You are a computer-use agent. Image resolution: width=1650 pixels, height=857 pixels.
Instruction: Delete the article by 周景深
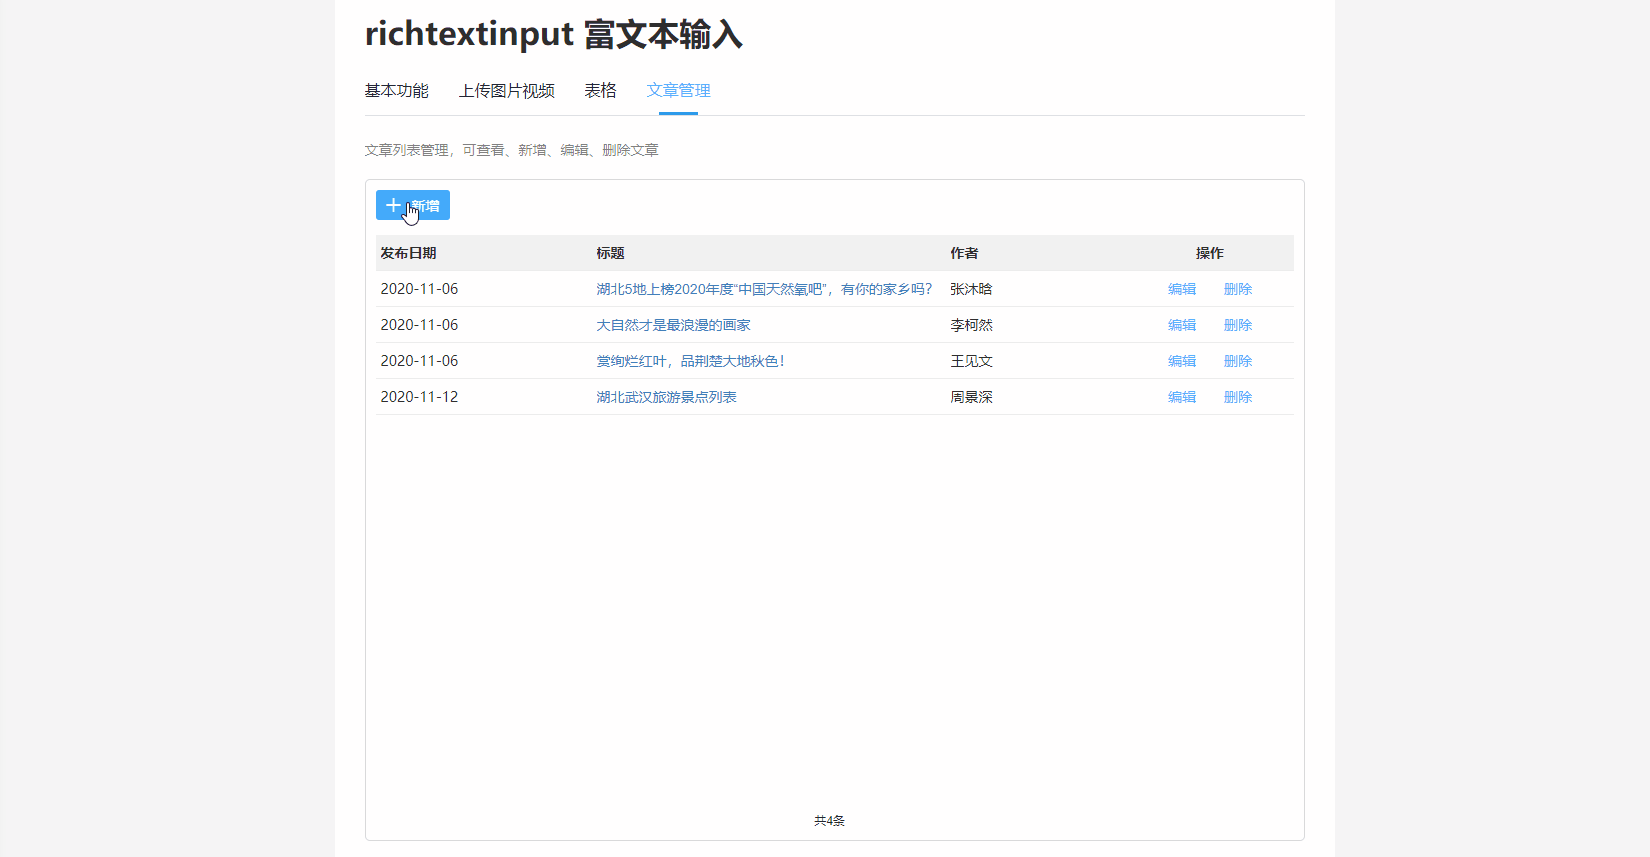[1238, 397]
